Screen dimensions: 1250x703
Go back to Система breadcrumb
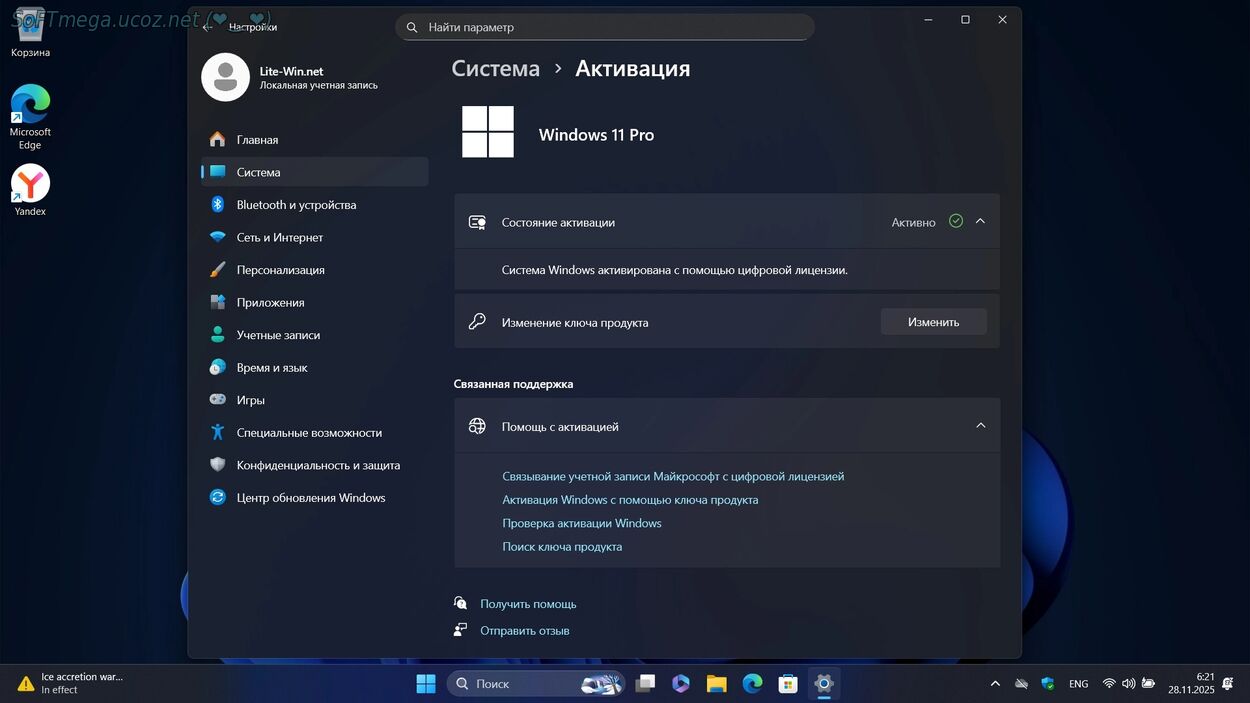point(495,68)
